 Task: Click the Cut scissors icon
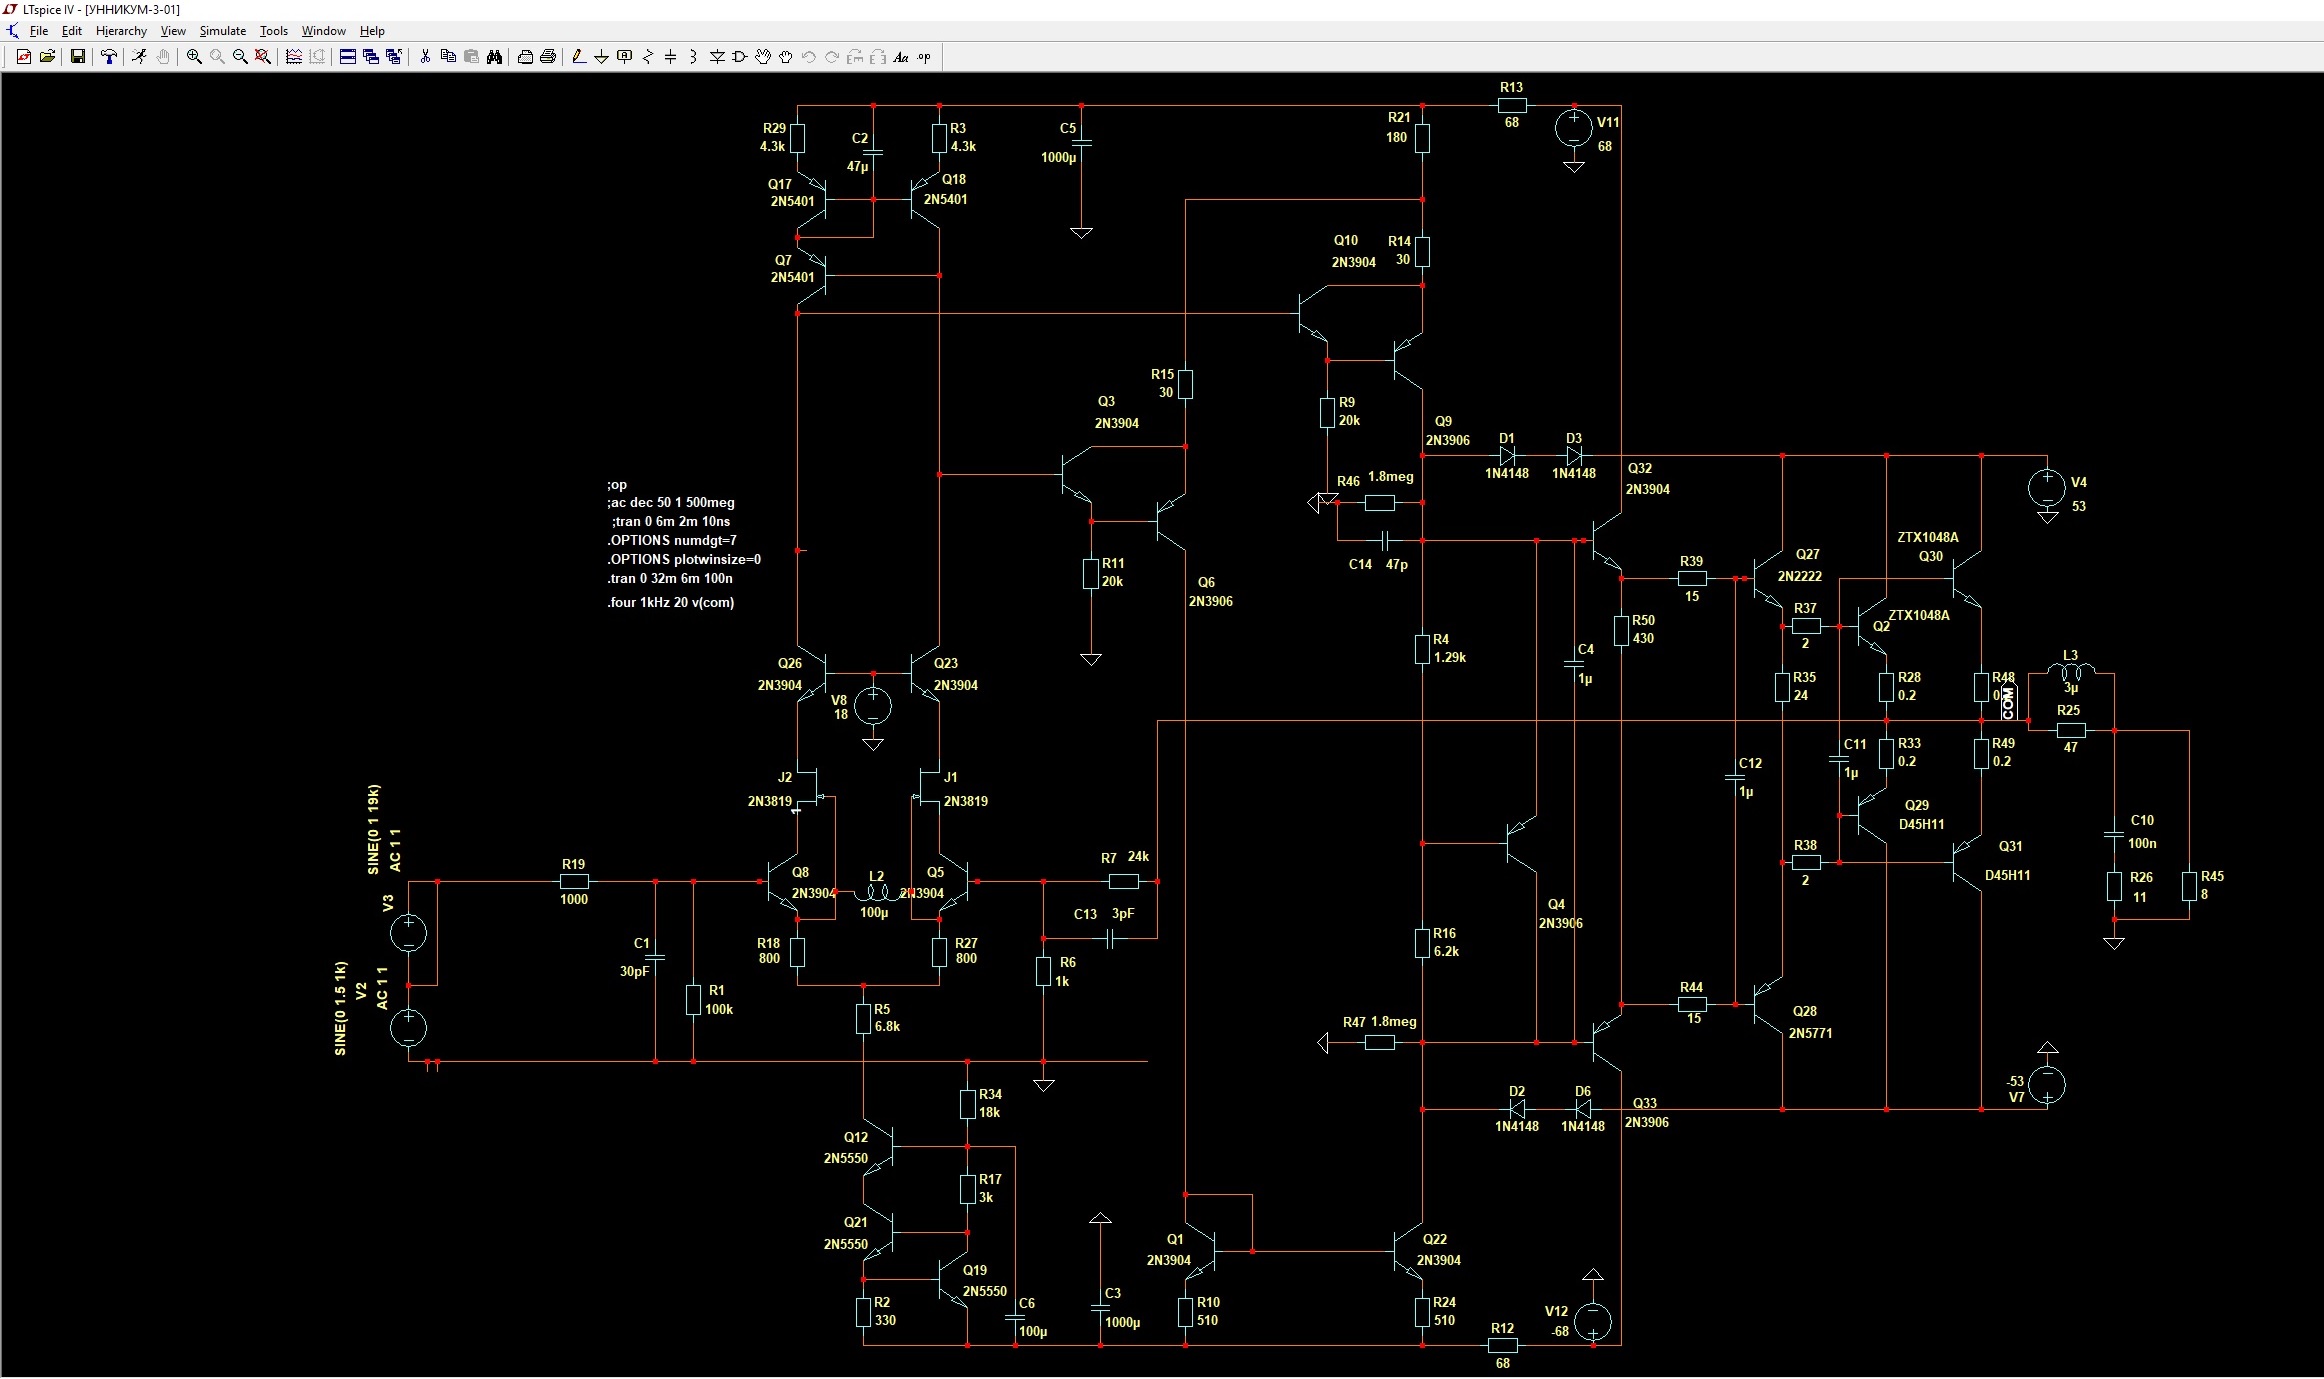click(425, 57)
